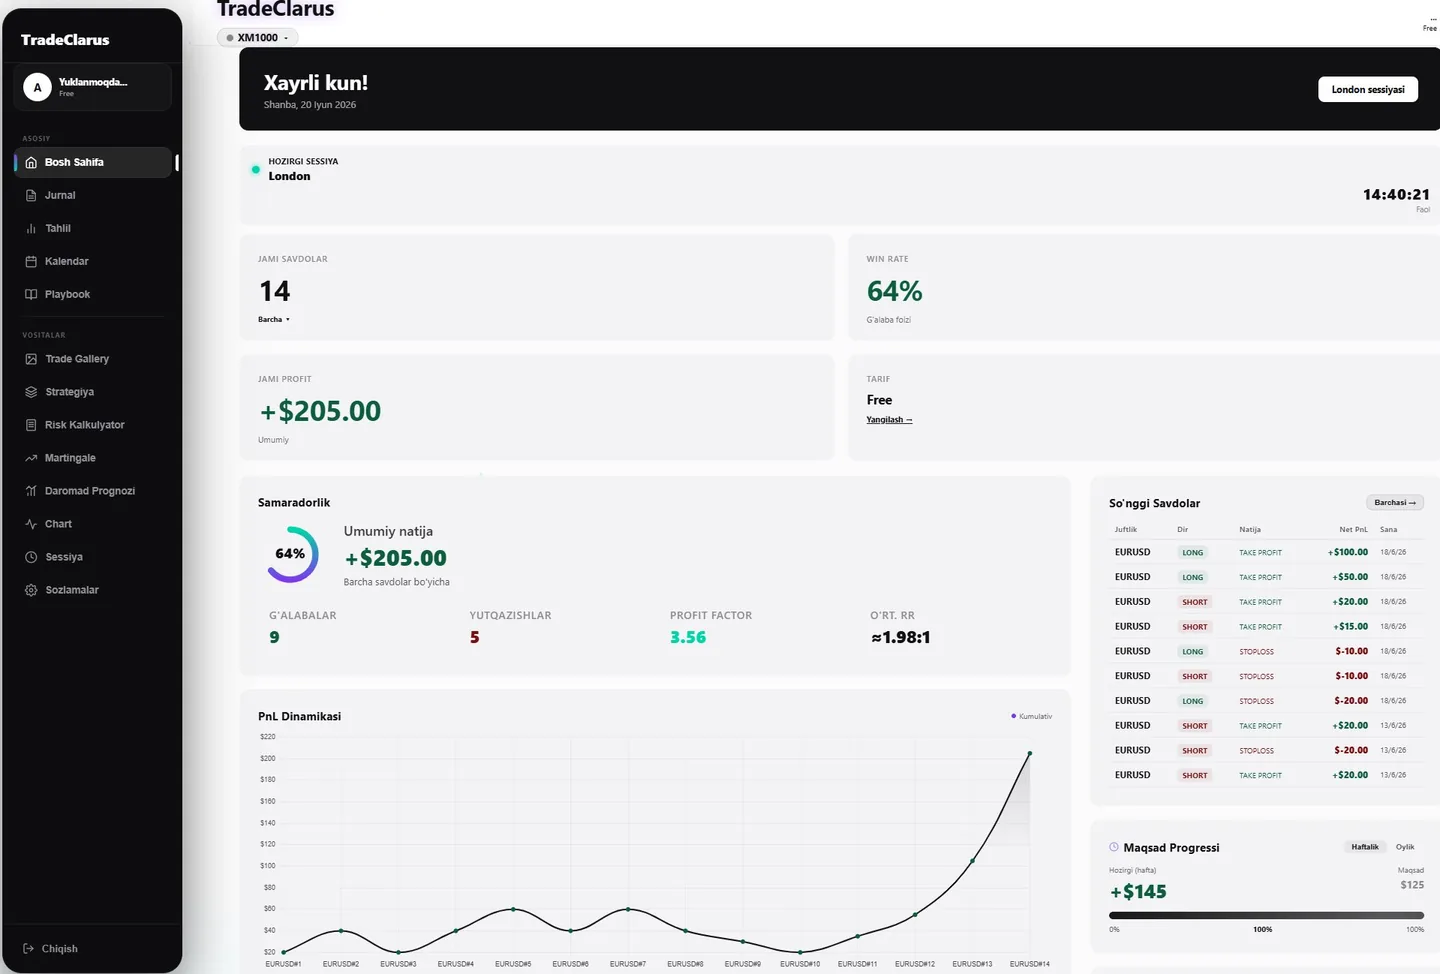Click the +$50.00 trade row

point(1265,577)
